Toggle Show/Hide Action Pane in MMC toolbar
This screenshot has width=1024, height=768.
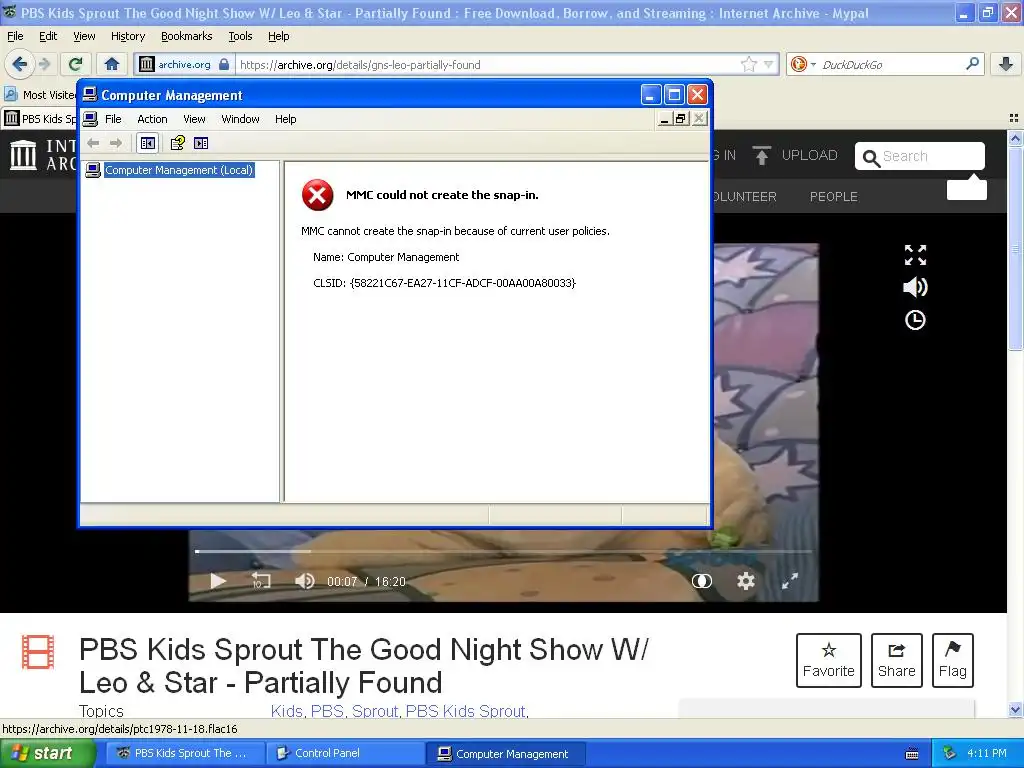[201, 143]
